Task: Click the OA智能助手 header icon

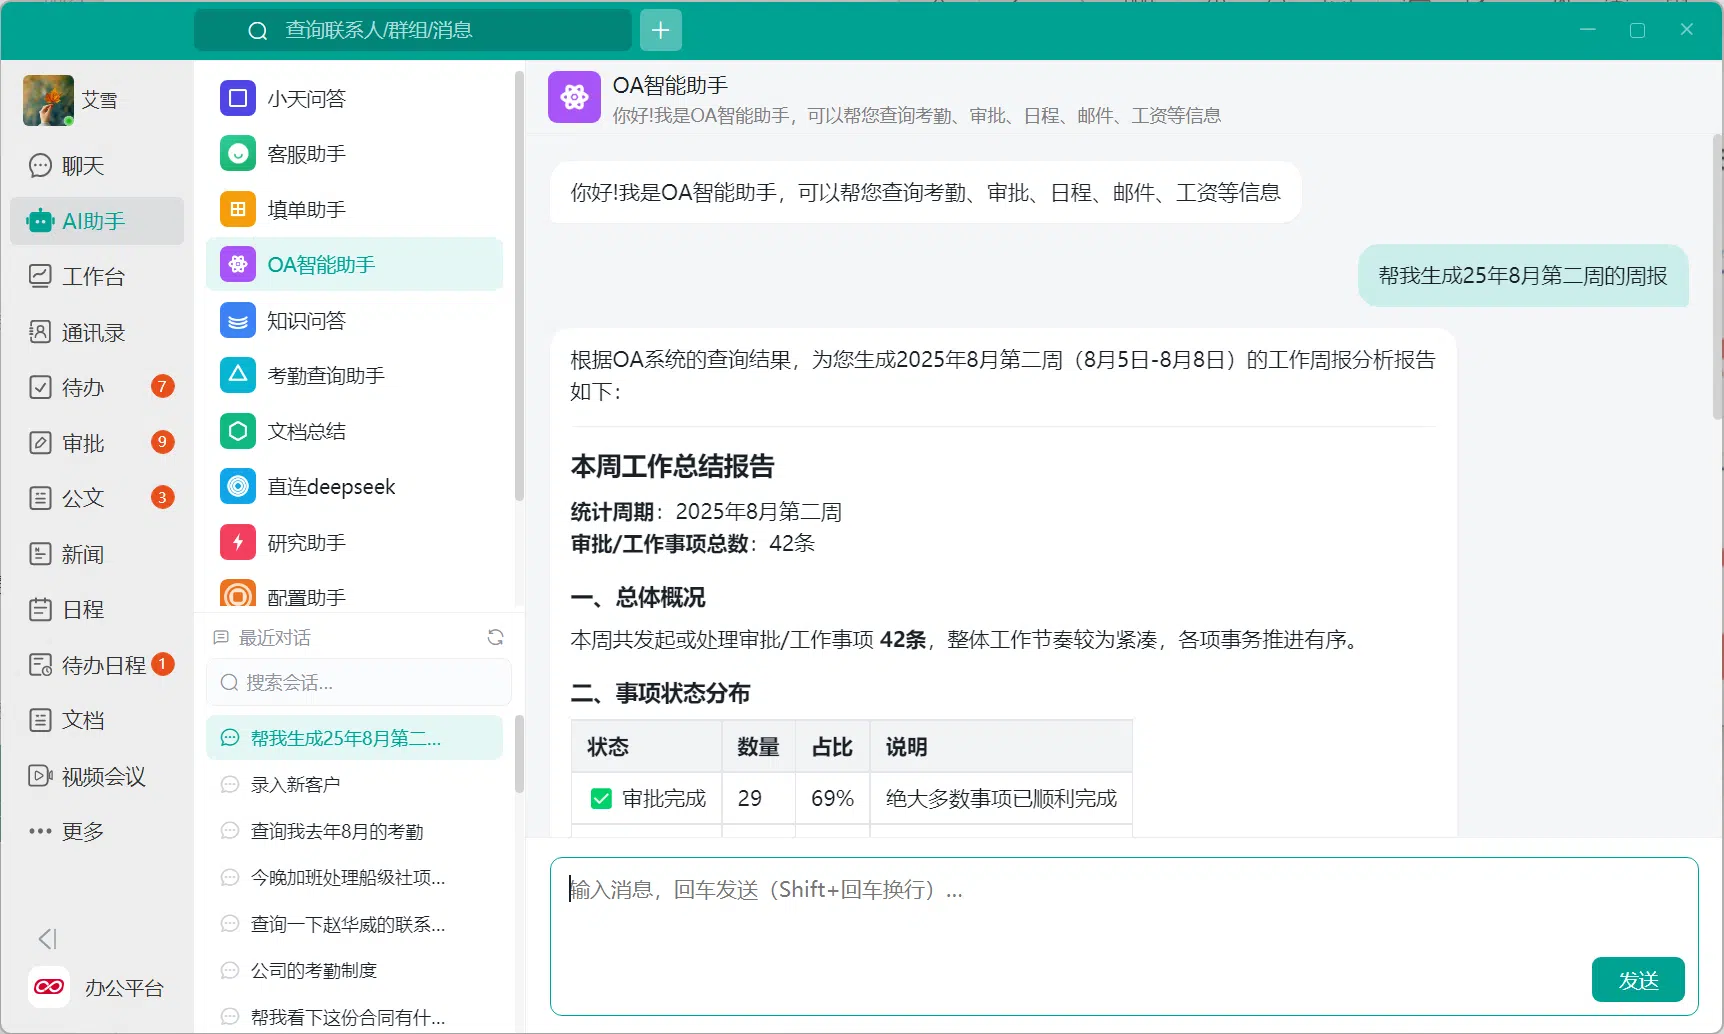Action: pos(574,97)
